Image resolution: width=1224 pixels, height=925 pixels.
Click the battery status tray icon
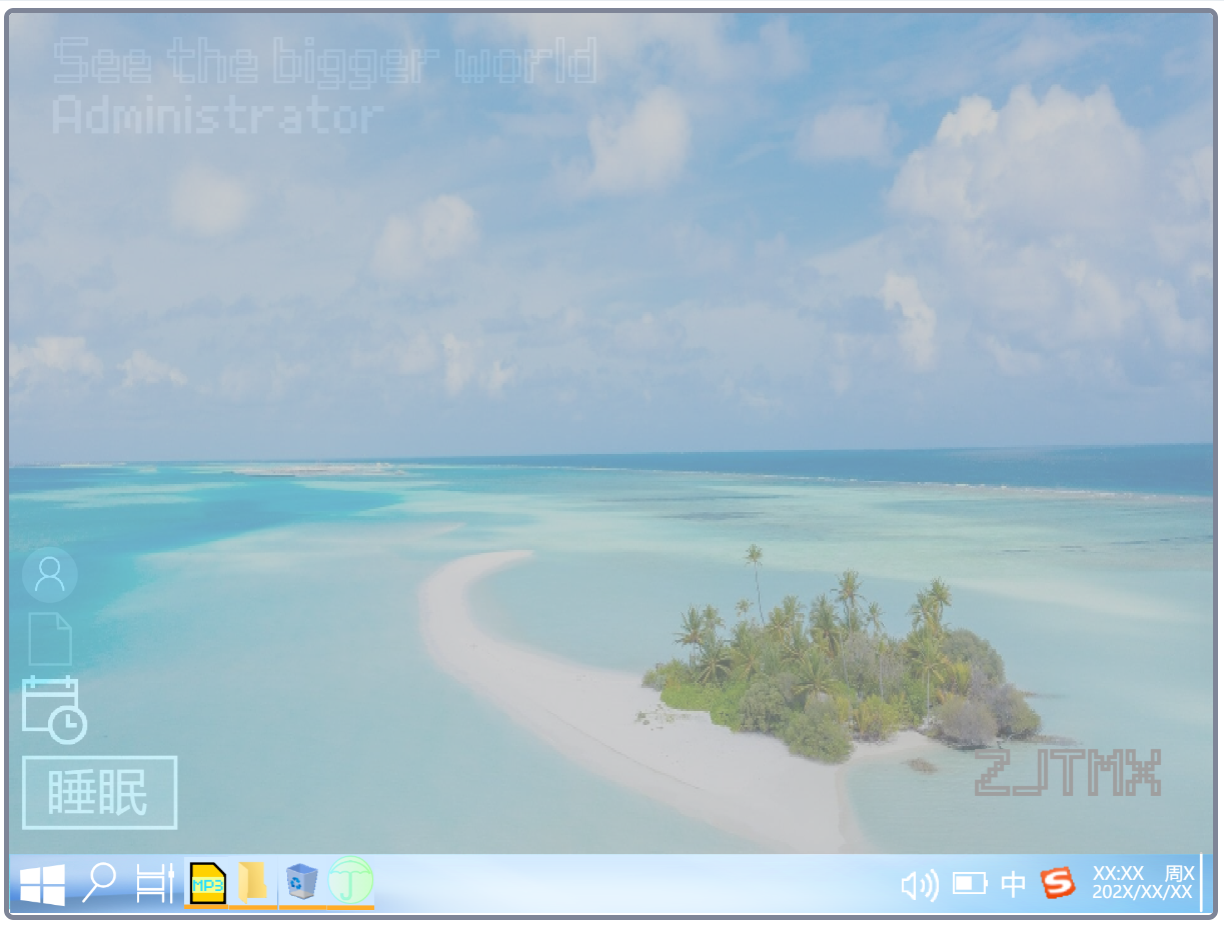(x=970, y=883)
